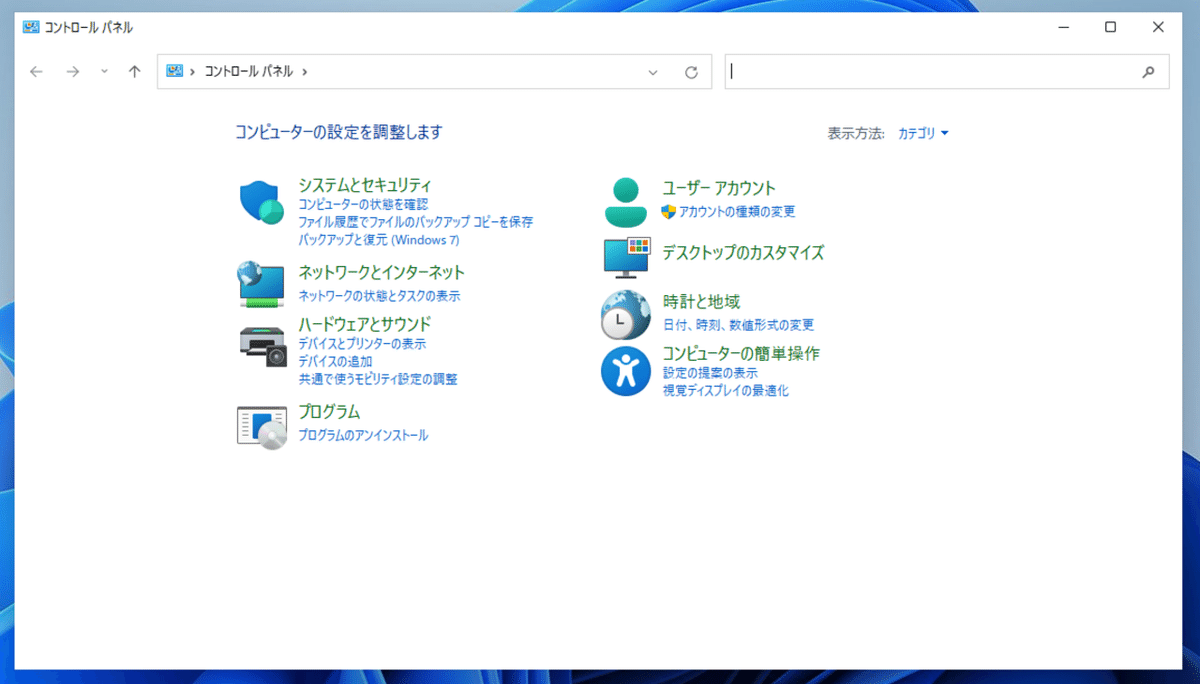This screenshot has width=1200, height=684.
Task: Open the 時計と地域 clock globe icon
Action: pos(626,315)
